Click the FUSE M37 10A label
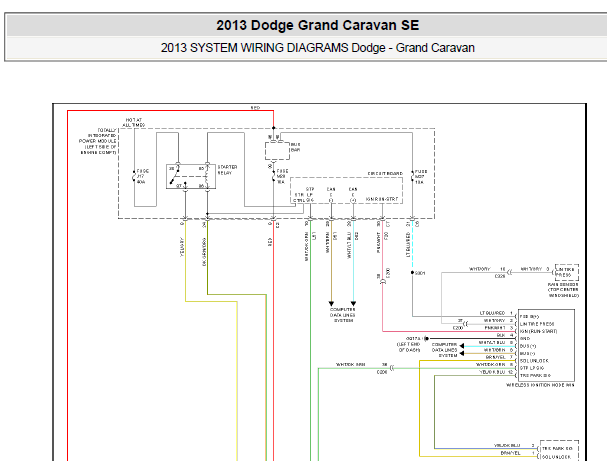This screenshot has width=607, height=461. (421, 177)
